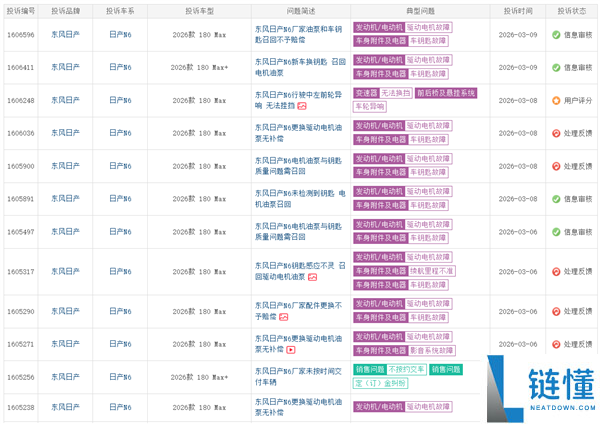600x424 pixels.
Task: Click red feedback status icon in row 1605900
Action: tap(556, 166)
